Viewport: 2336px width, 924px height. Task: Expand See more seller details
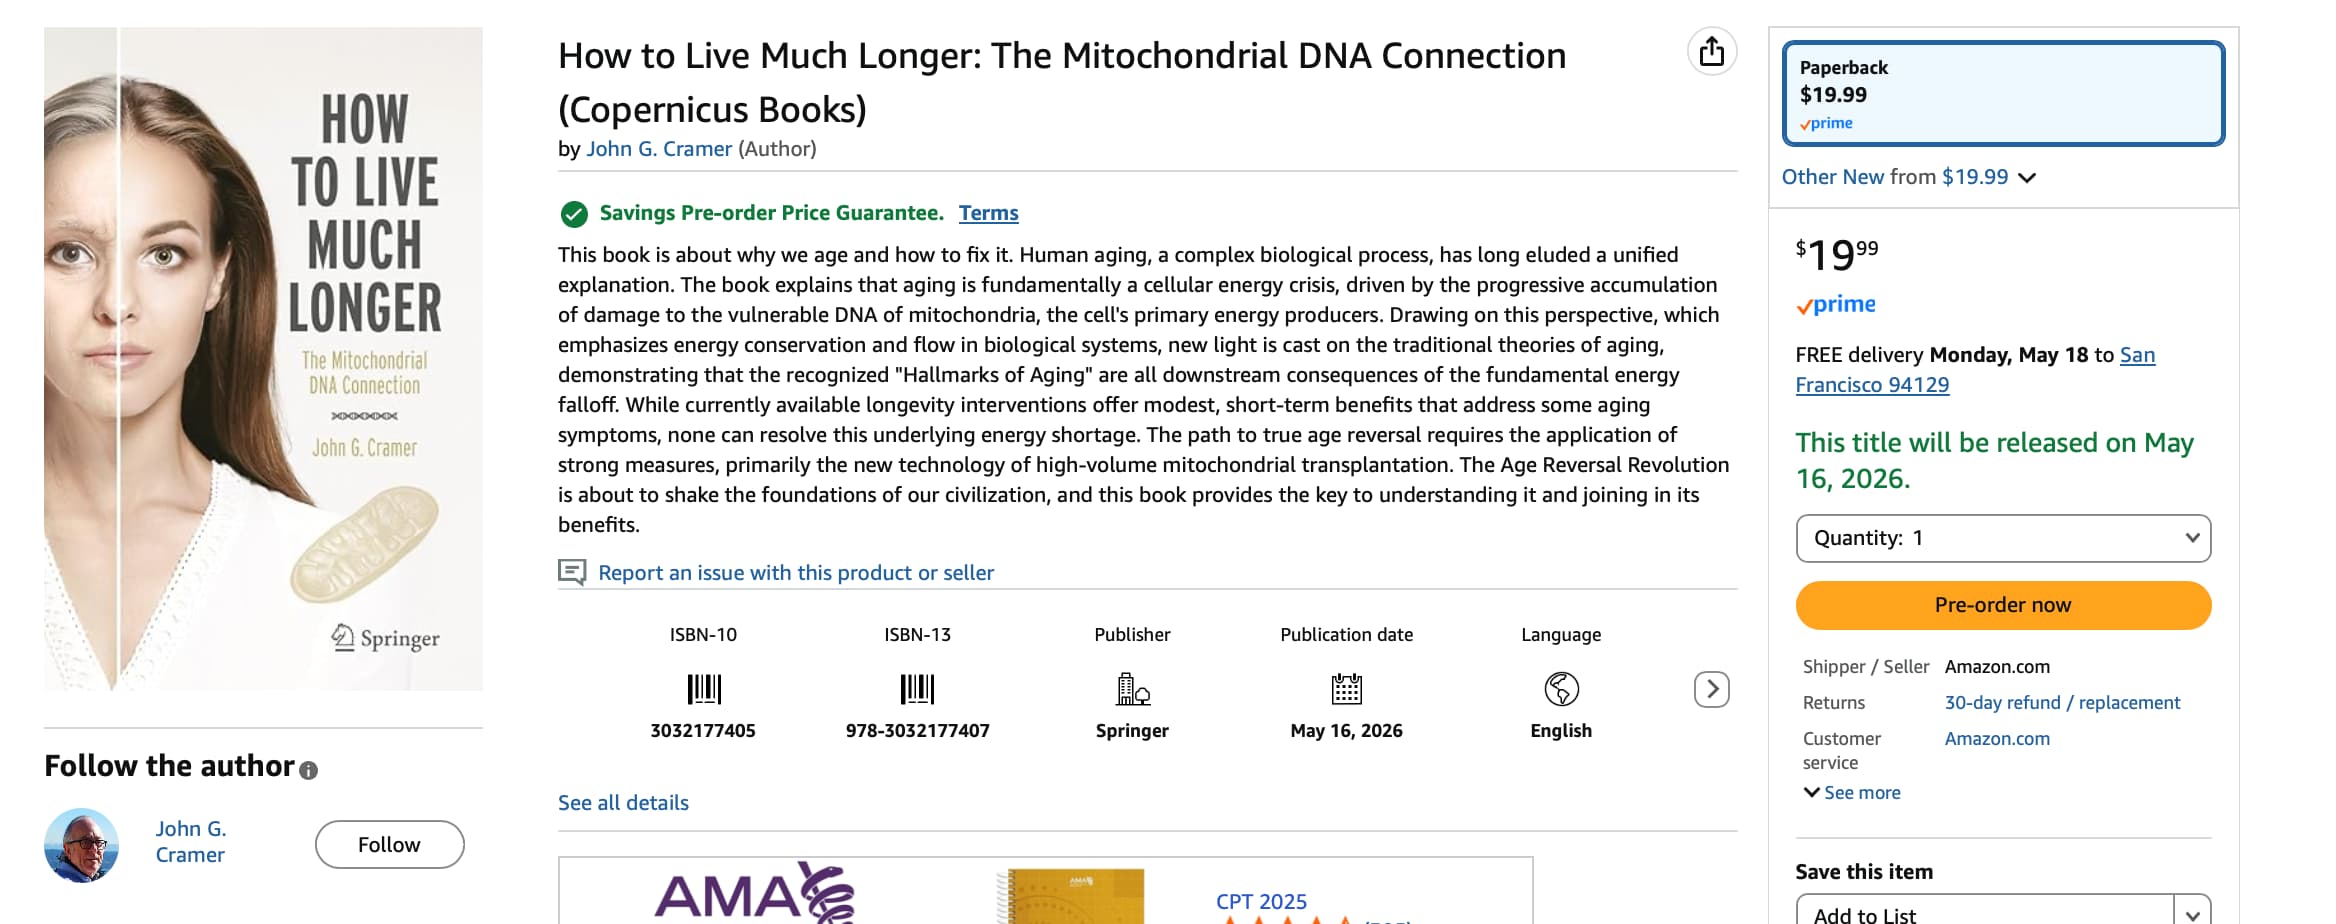1852,792
